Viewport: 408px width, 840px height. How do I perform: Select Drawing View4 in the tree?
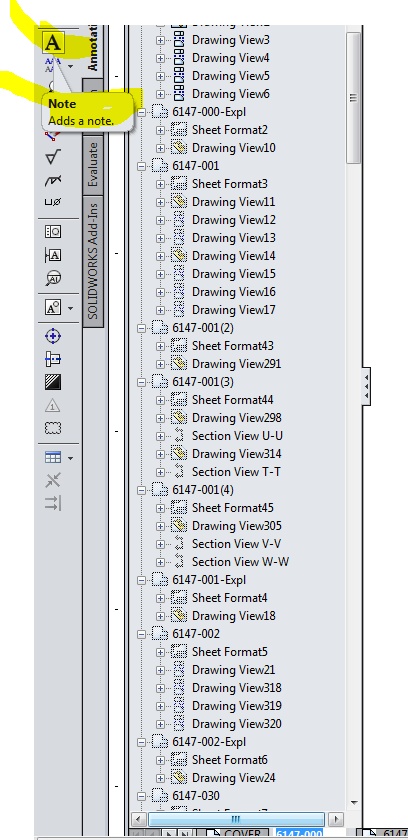pyautogui.click(x=231, y=58)
